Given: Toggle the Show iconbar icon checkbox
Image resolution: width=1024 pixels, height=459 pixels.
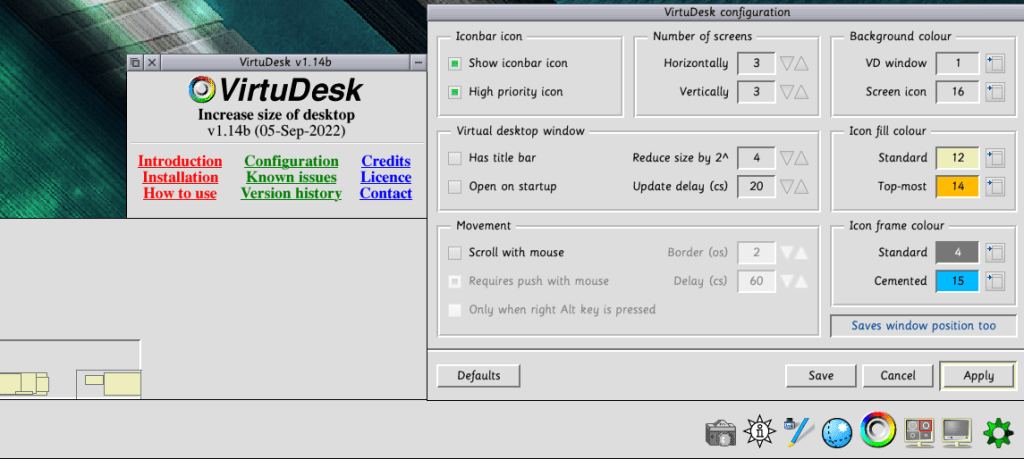Looking at the screenshot, I should point(455,63).
